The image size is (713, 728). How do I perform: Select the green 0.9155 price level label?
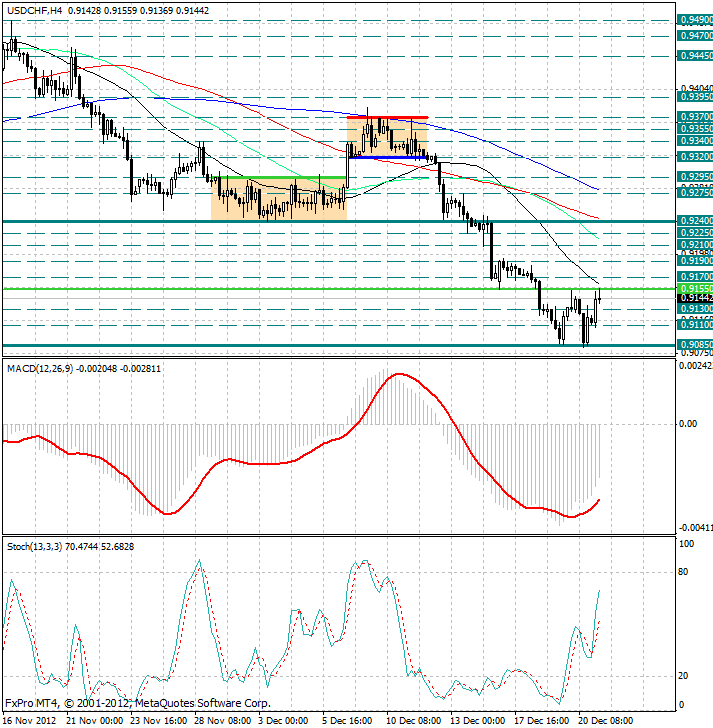[x=695, y=288]
